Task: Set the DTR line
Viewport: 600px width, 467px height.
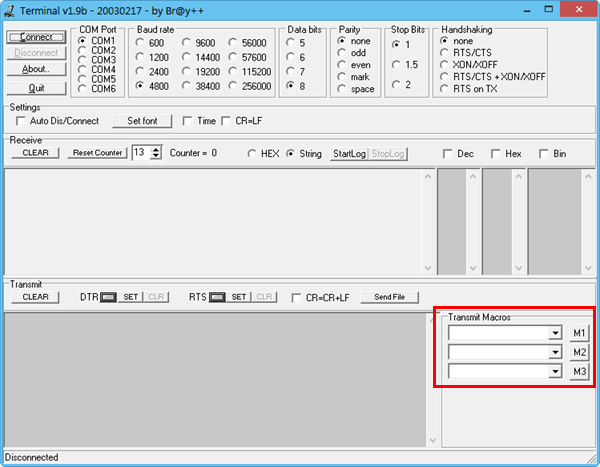Action: [x=130, y=297]
